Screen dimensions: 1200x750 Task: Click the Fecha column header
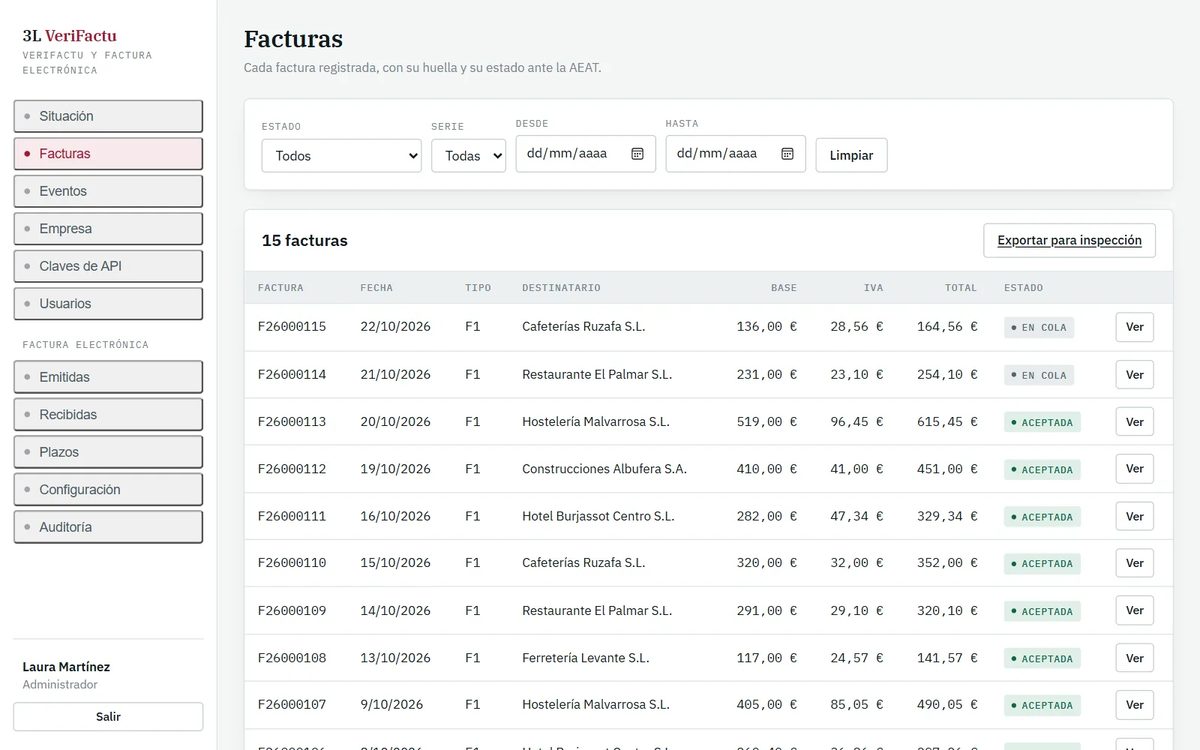click(377, 288)
